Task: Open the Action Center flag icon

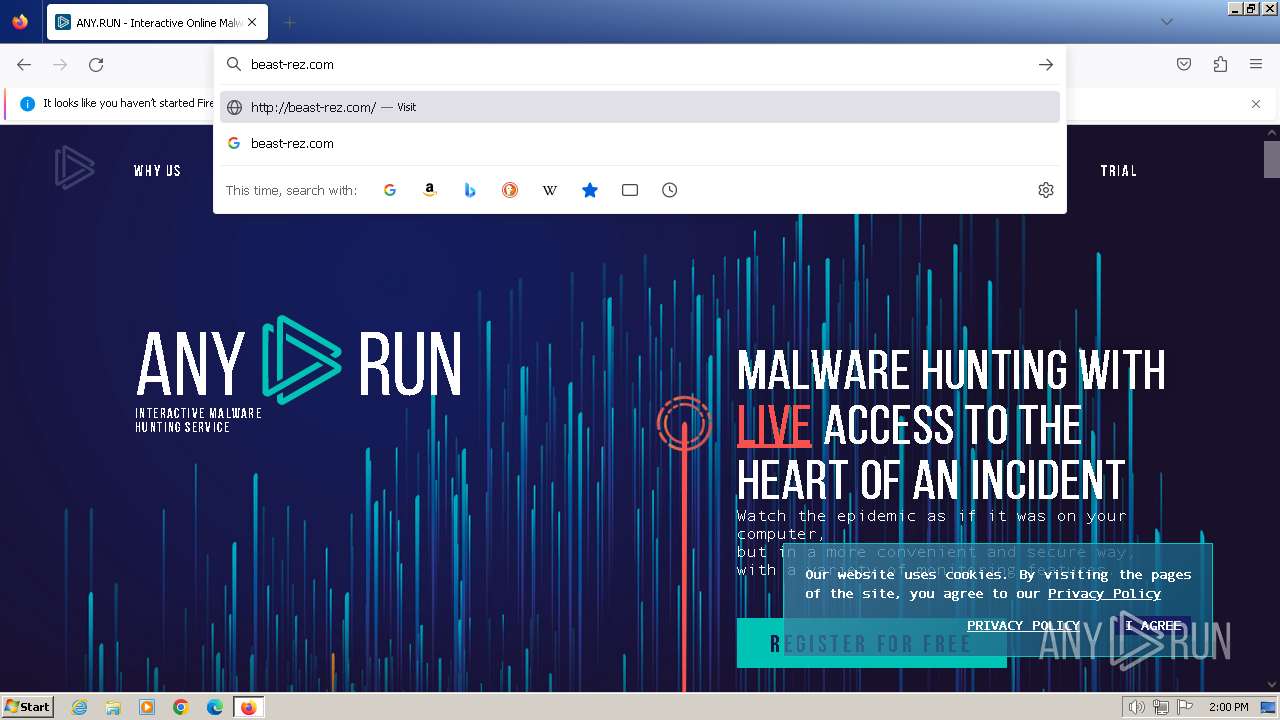Action: [x=1185, y=707]
